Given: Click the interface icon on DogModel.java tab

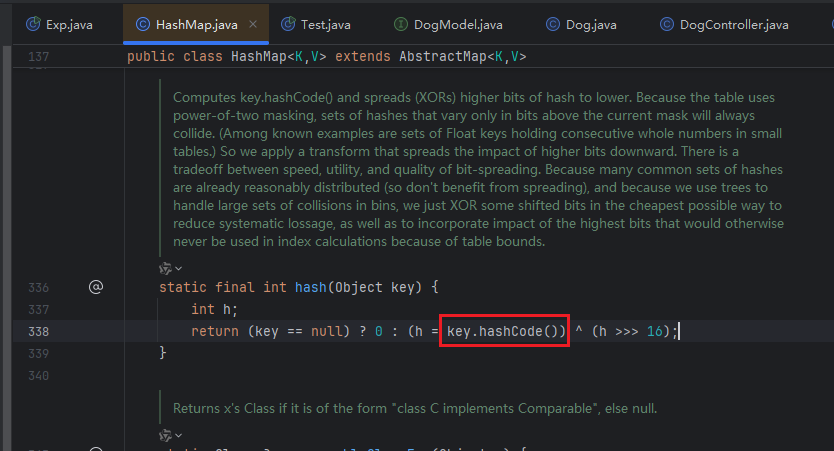Looking at the screenshot, I should point(401,23).
